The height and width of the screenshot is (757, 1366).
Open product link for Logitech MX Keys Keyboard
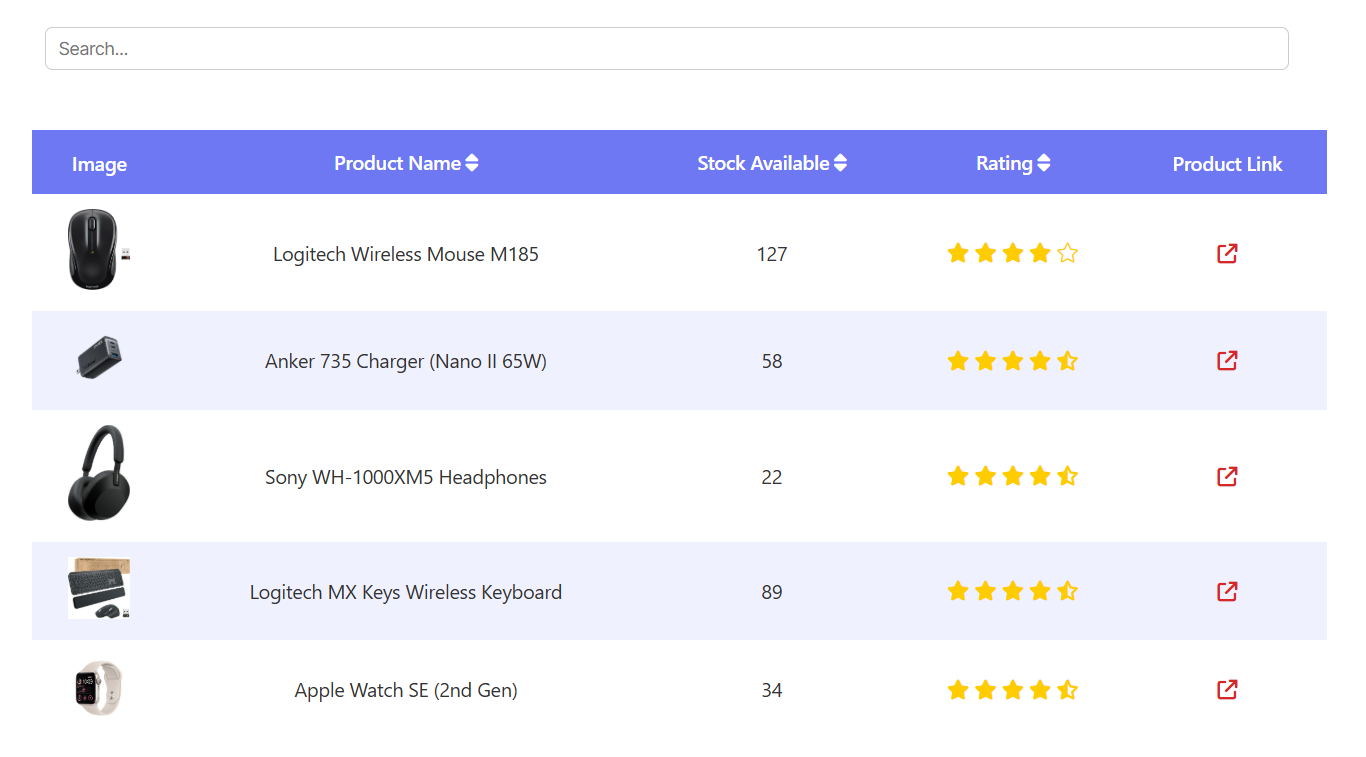click(x=1227, y=591)
